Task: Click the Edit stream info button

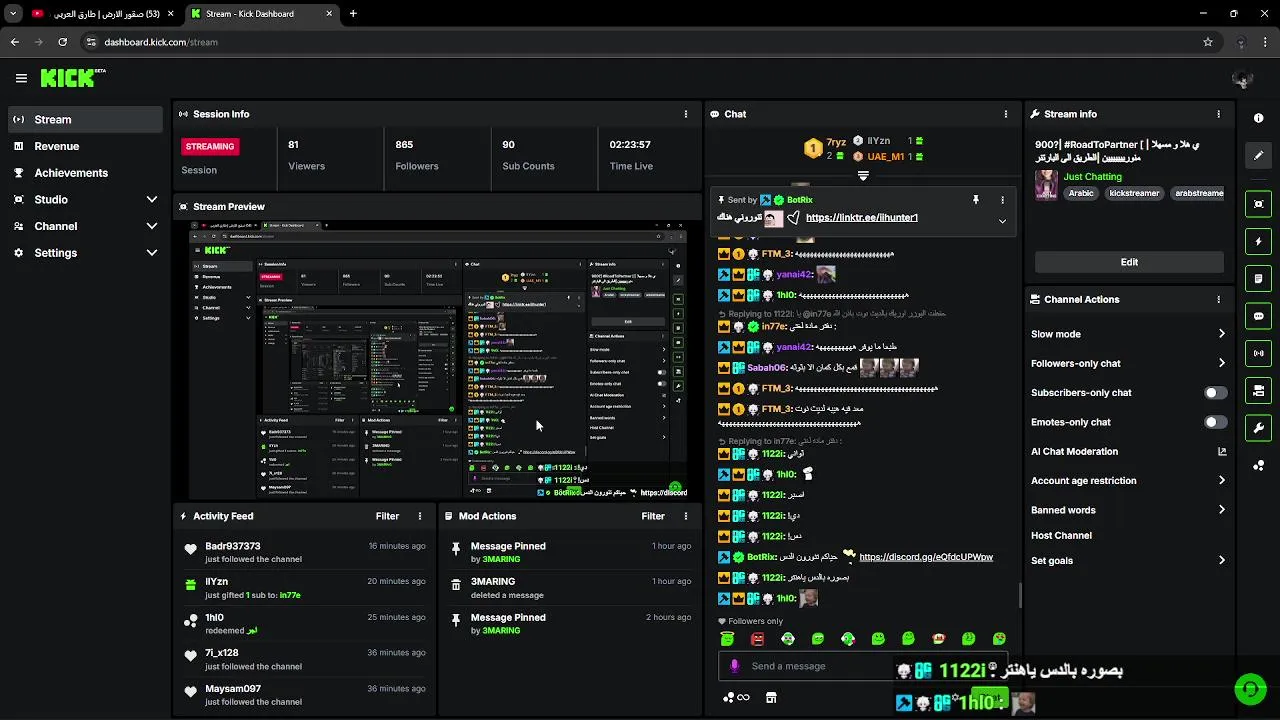Action: tap(1129, 262)
